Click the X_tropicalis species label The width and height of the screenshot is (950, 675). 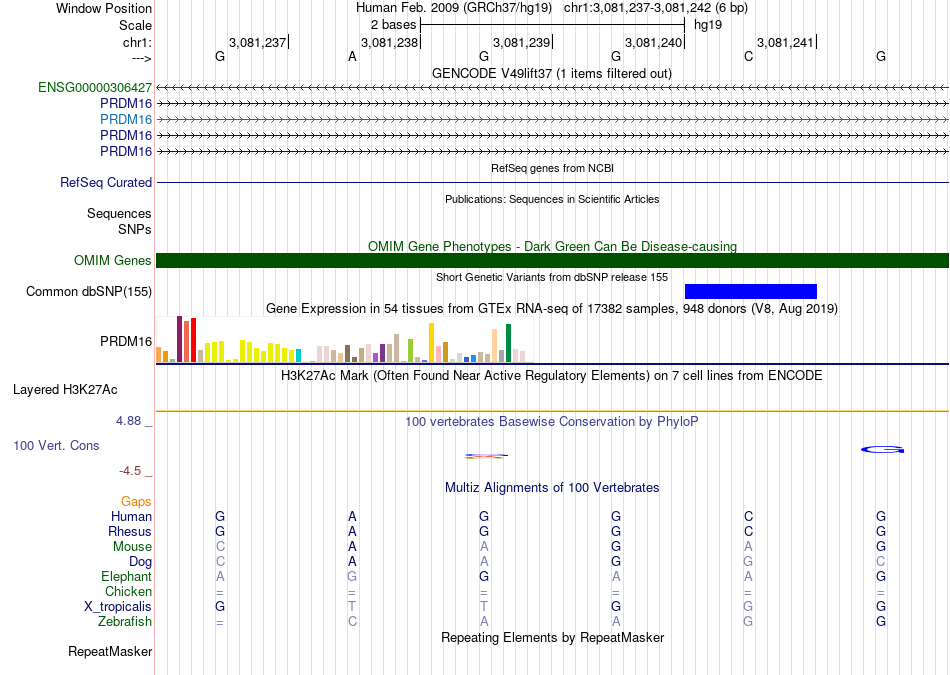click(118, 607)
